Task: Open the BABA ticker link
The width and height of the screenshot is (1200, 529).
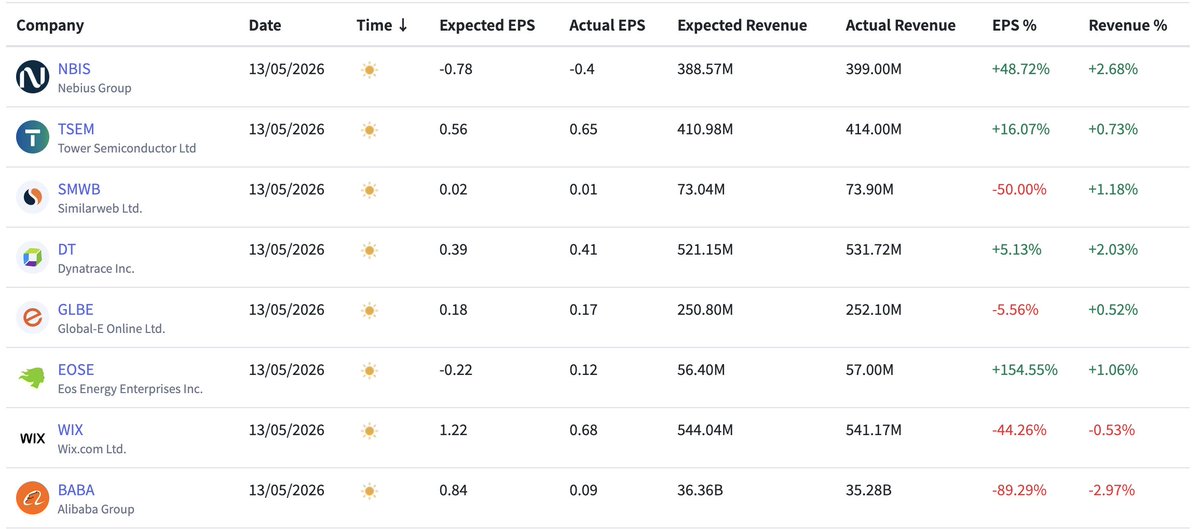Action: coord(76,490)
